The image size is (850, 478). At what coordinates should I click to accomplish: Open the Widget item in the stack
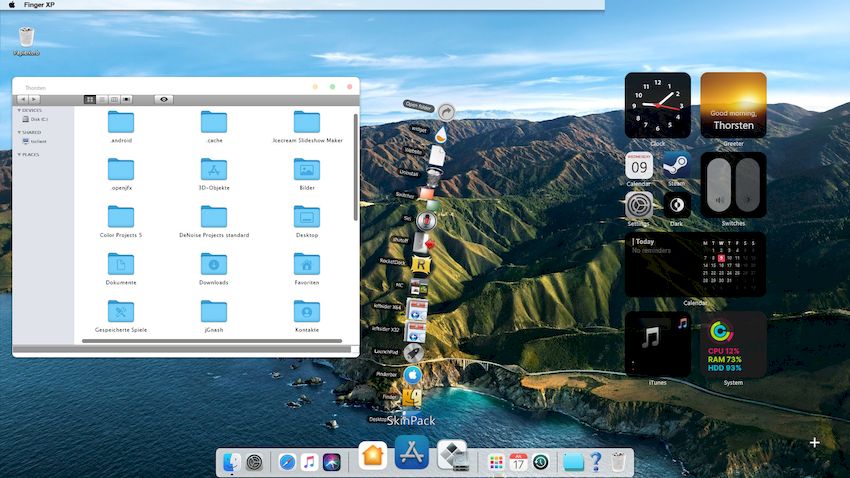[441, 134]
